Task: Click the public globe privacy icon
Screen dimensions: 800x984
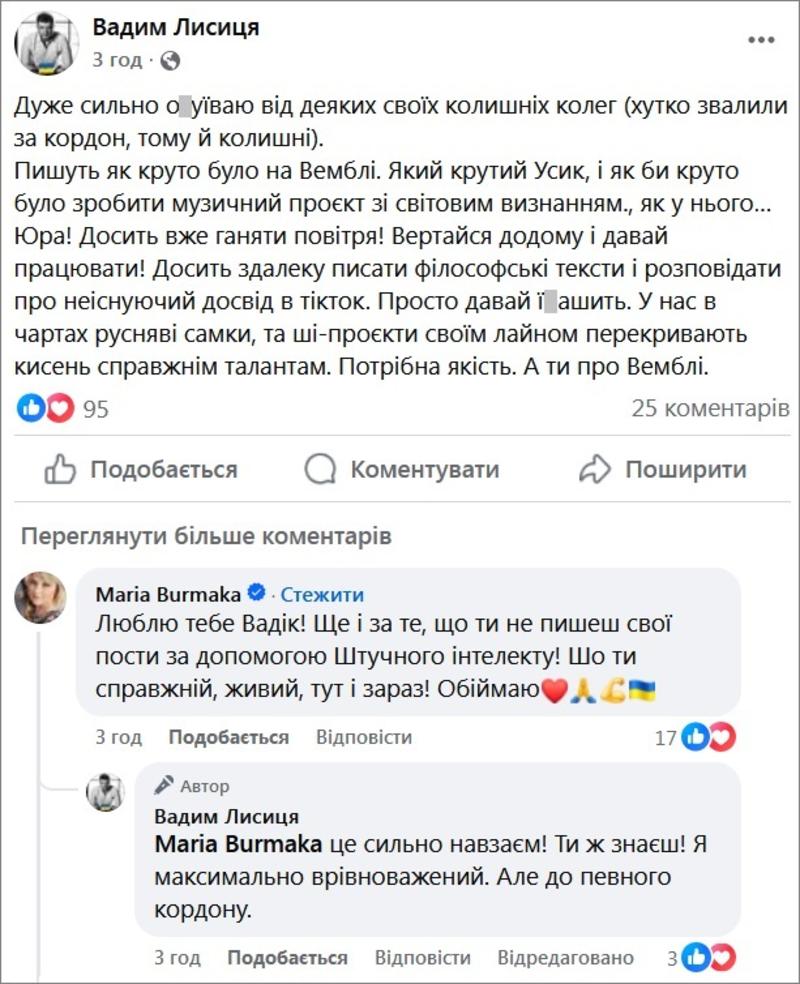Action: 170,60
